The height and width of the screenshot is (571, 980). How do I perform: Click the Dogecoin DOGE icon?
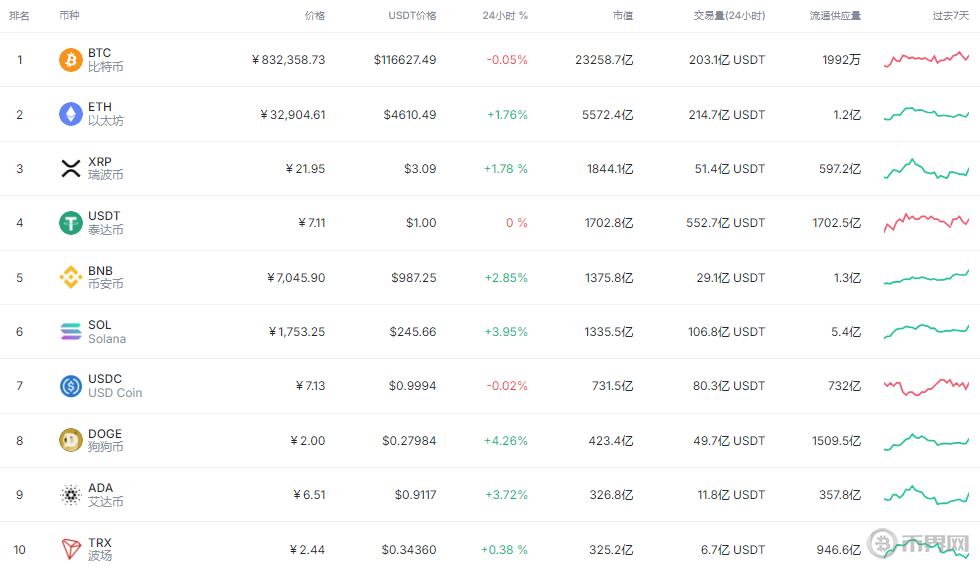coord(70,440)
